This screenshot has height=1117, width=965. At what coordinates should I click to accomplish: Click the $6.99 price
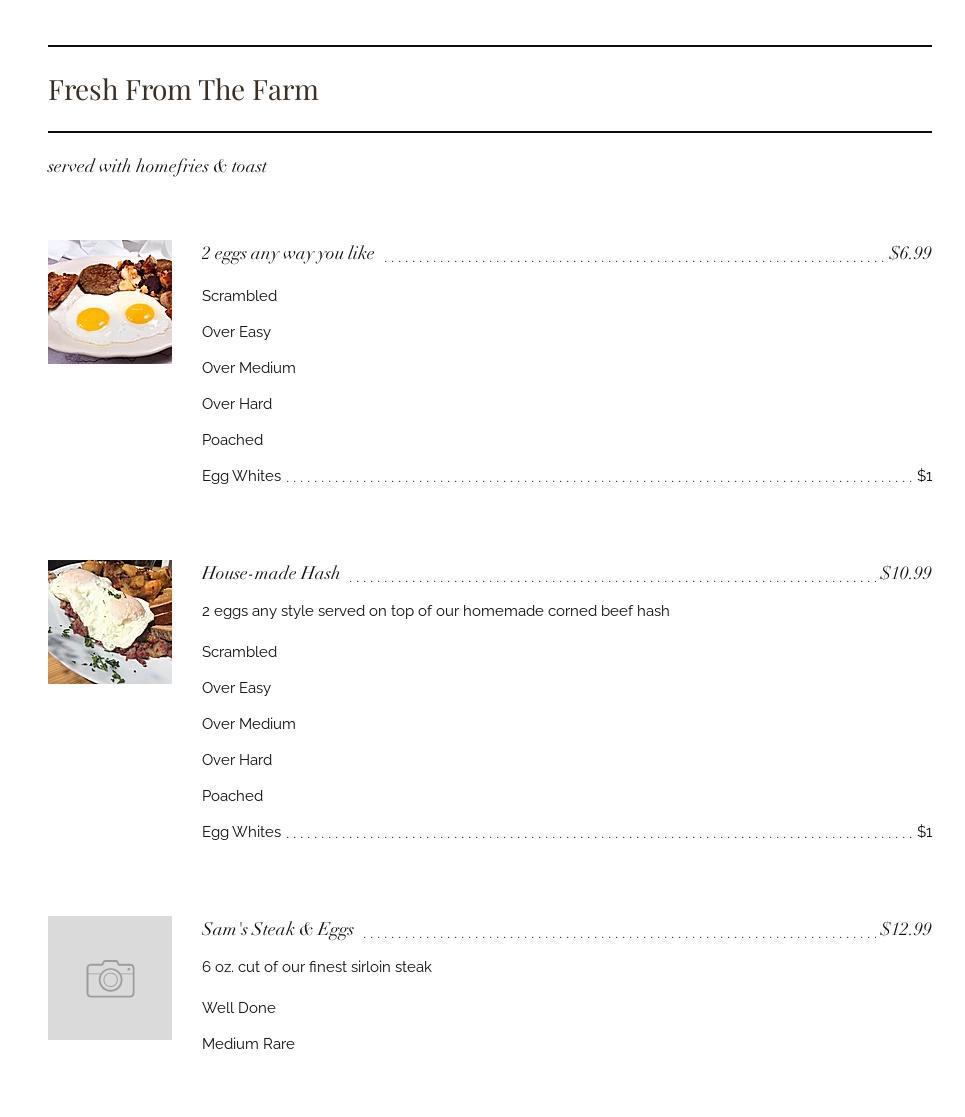[910, 254]
